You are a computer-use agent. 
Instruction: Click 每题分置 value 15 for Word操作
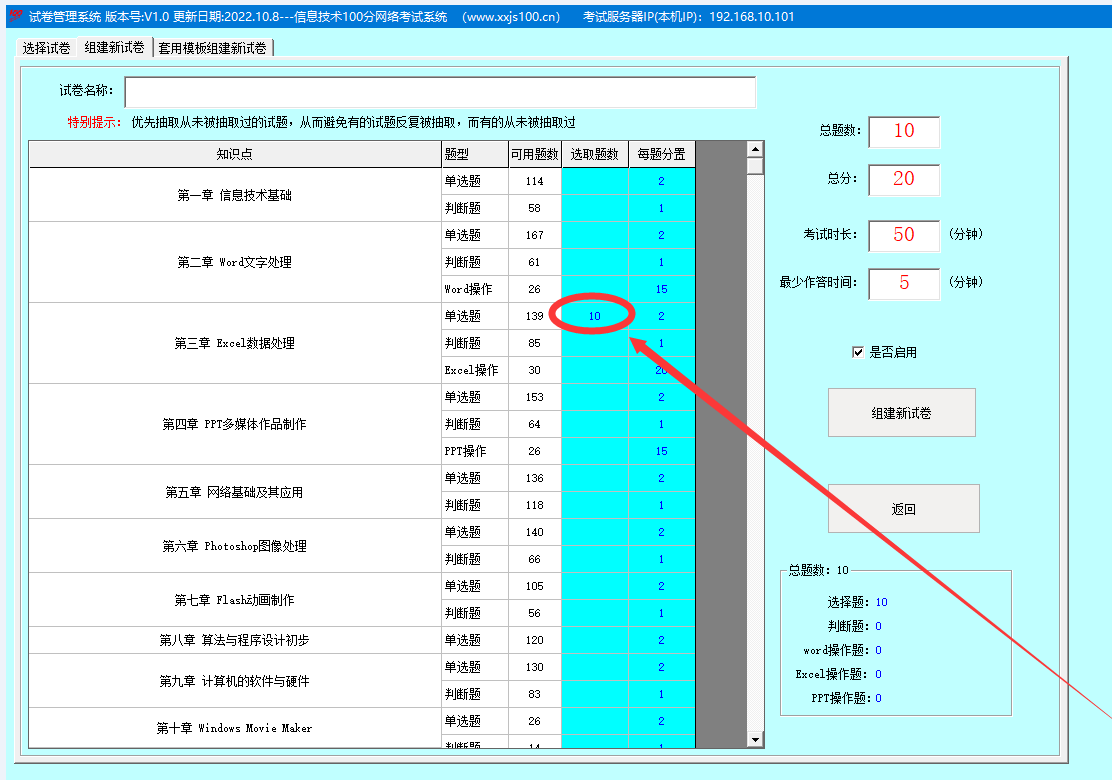[662, 289]
